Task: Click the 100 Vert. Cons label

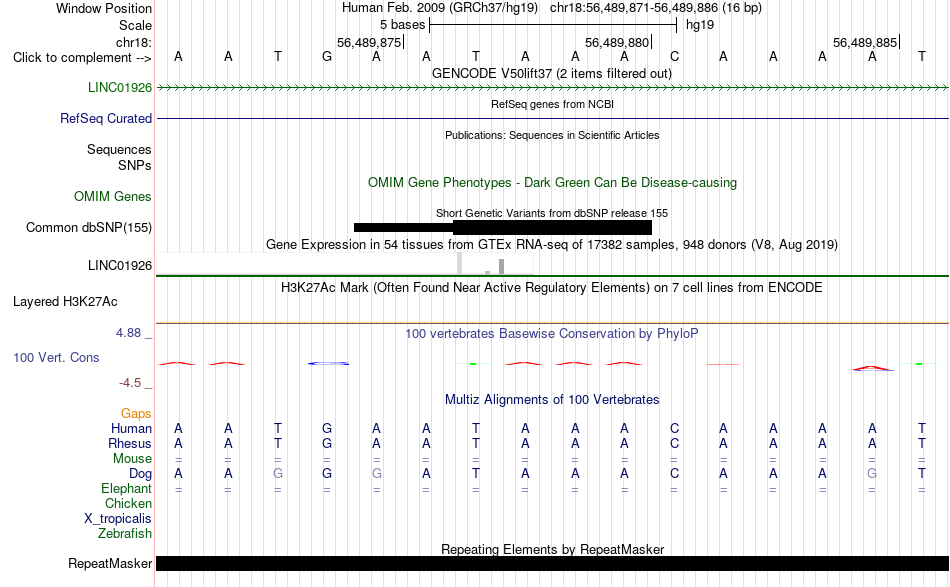Action: click(56, 357)
